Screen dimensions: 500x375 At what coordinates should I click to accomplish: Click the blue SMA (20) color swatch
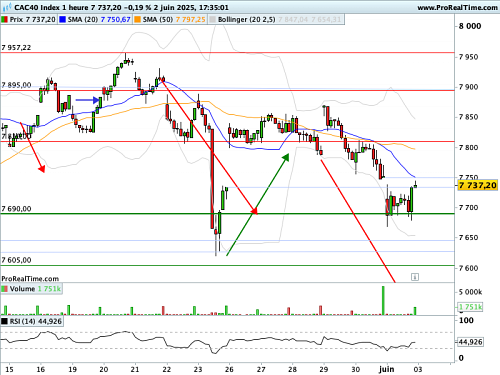pyautogui.click(x=63, y=20)
